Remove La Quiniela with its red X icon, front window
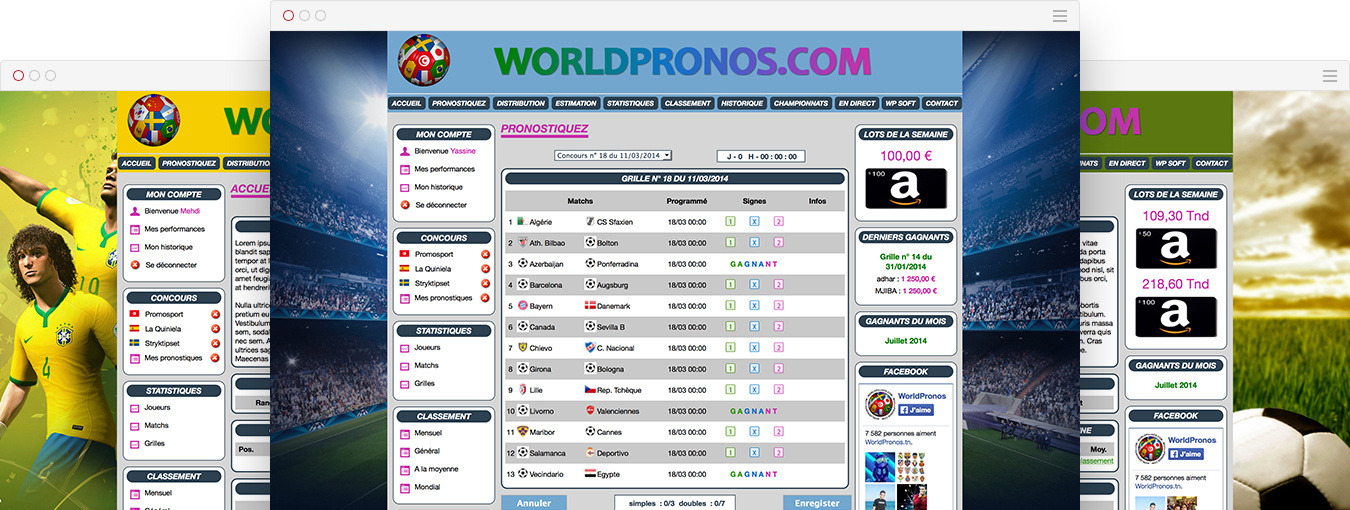1350x510 pixels. 485,269
